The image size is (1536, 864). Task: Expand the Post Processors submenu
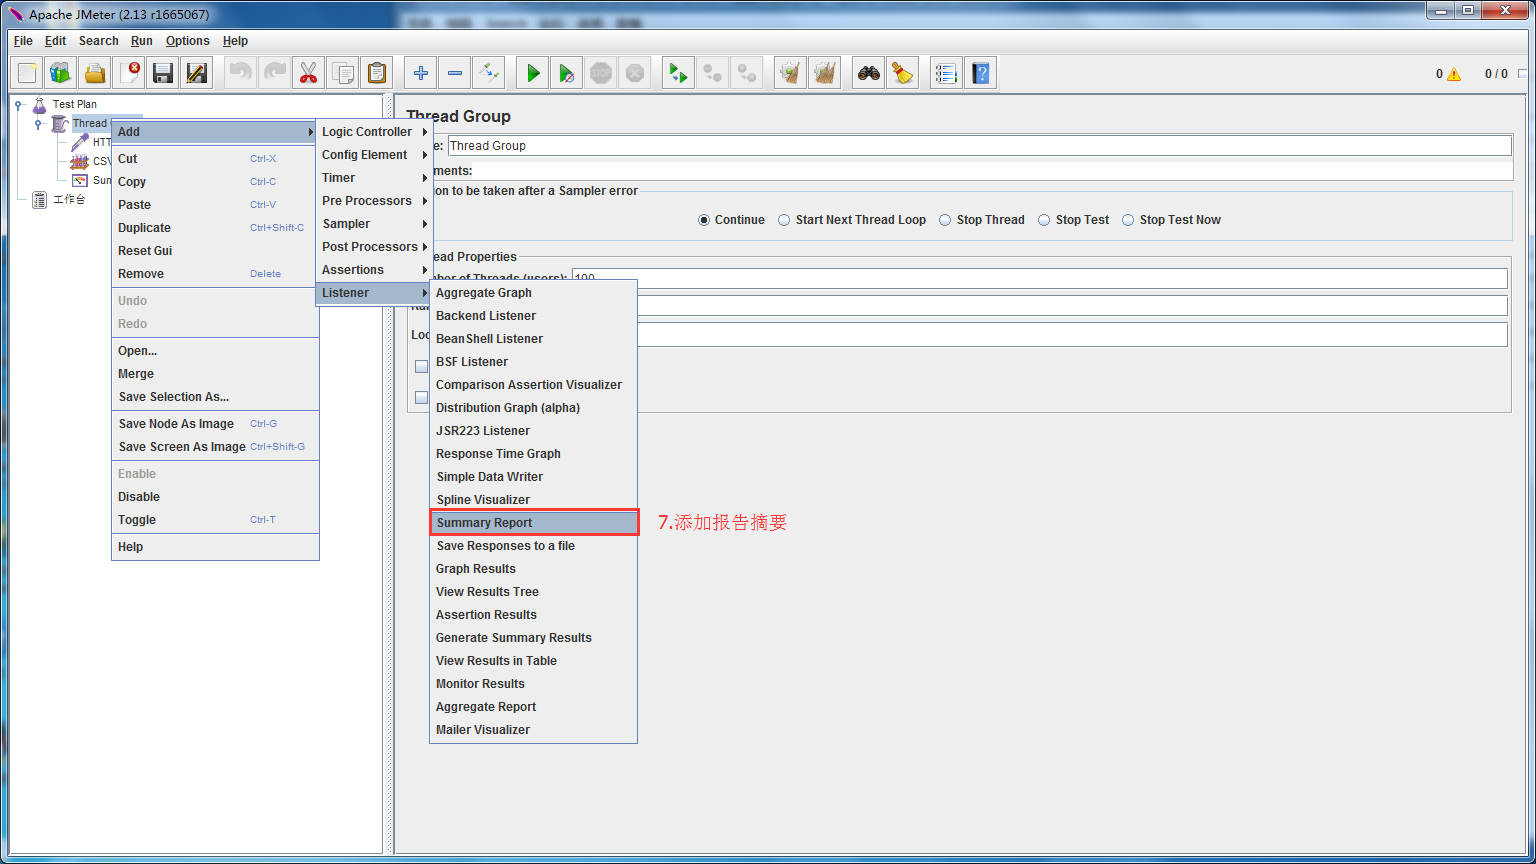(x=374, y=247)
